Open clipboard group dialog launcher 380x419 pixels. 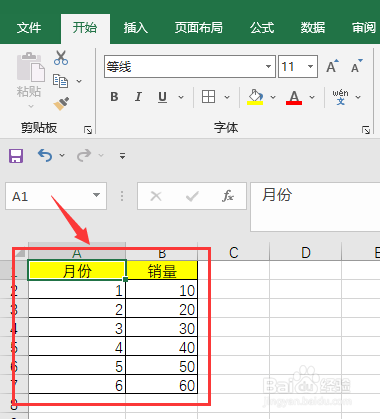pyautogui.click(x=88, y=130)
